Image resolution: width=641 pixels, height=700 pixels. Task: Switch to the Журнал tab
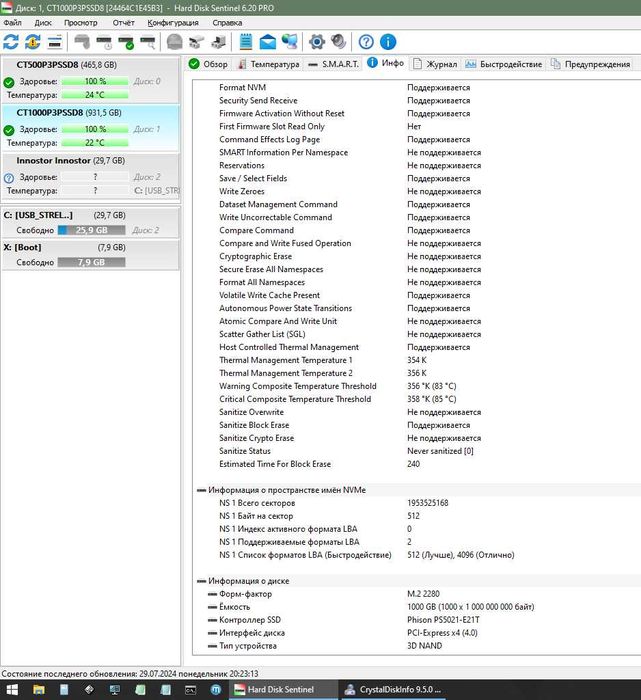[x=435, y=64]
